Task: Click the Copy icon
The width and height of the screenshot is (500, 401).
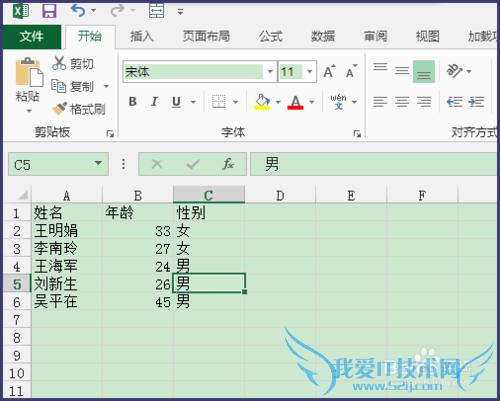Action: (59, 86)
